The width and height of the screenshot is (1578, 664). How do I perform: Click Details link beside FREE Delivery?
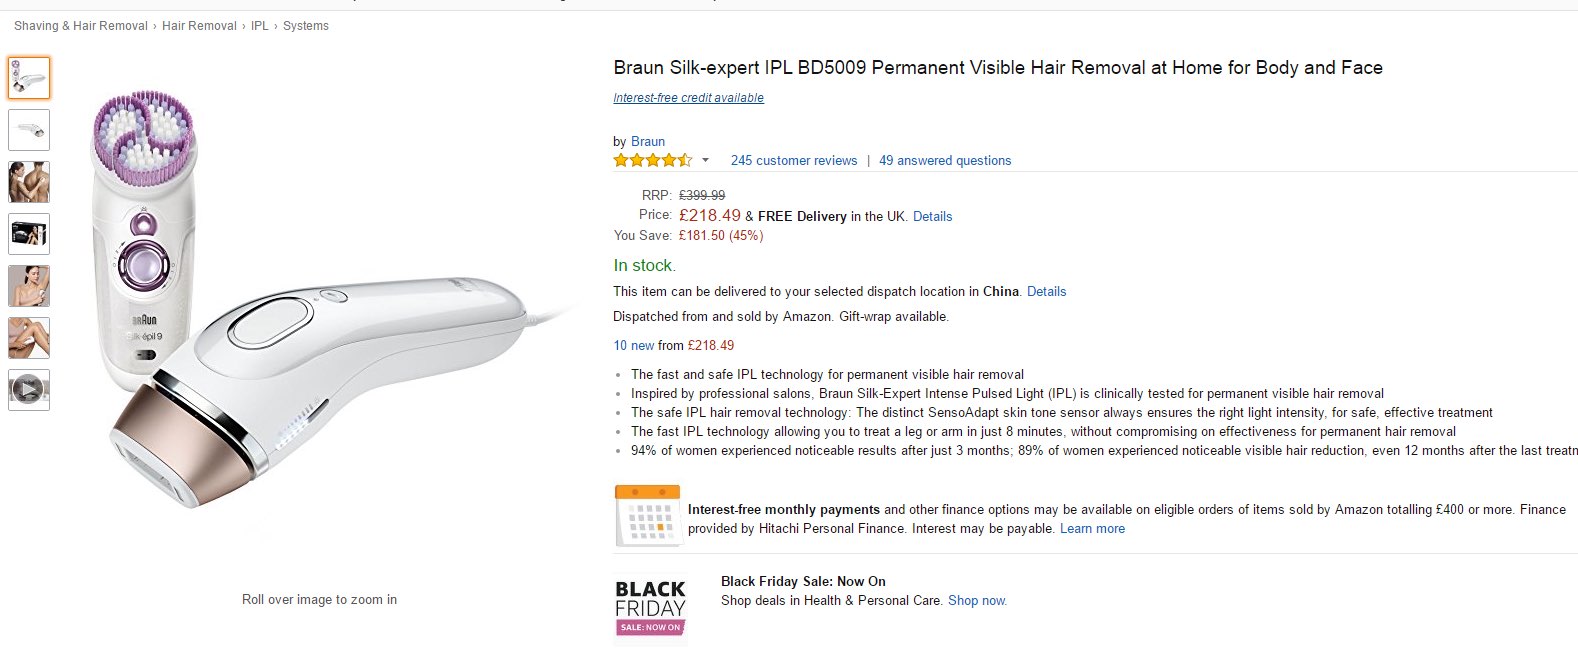pyautogui.click(x=932, y=216)
